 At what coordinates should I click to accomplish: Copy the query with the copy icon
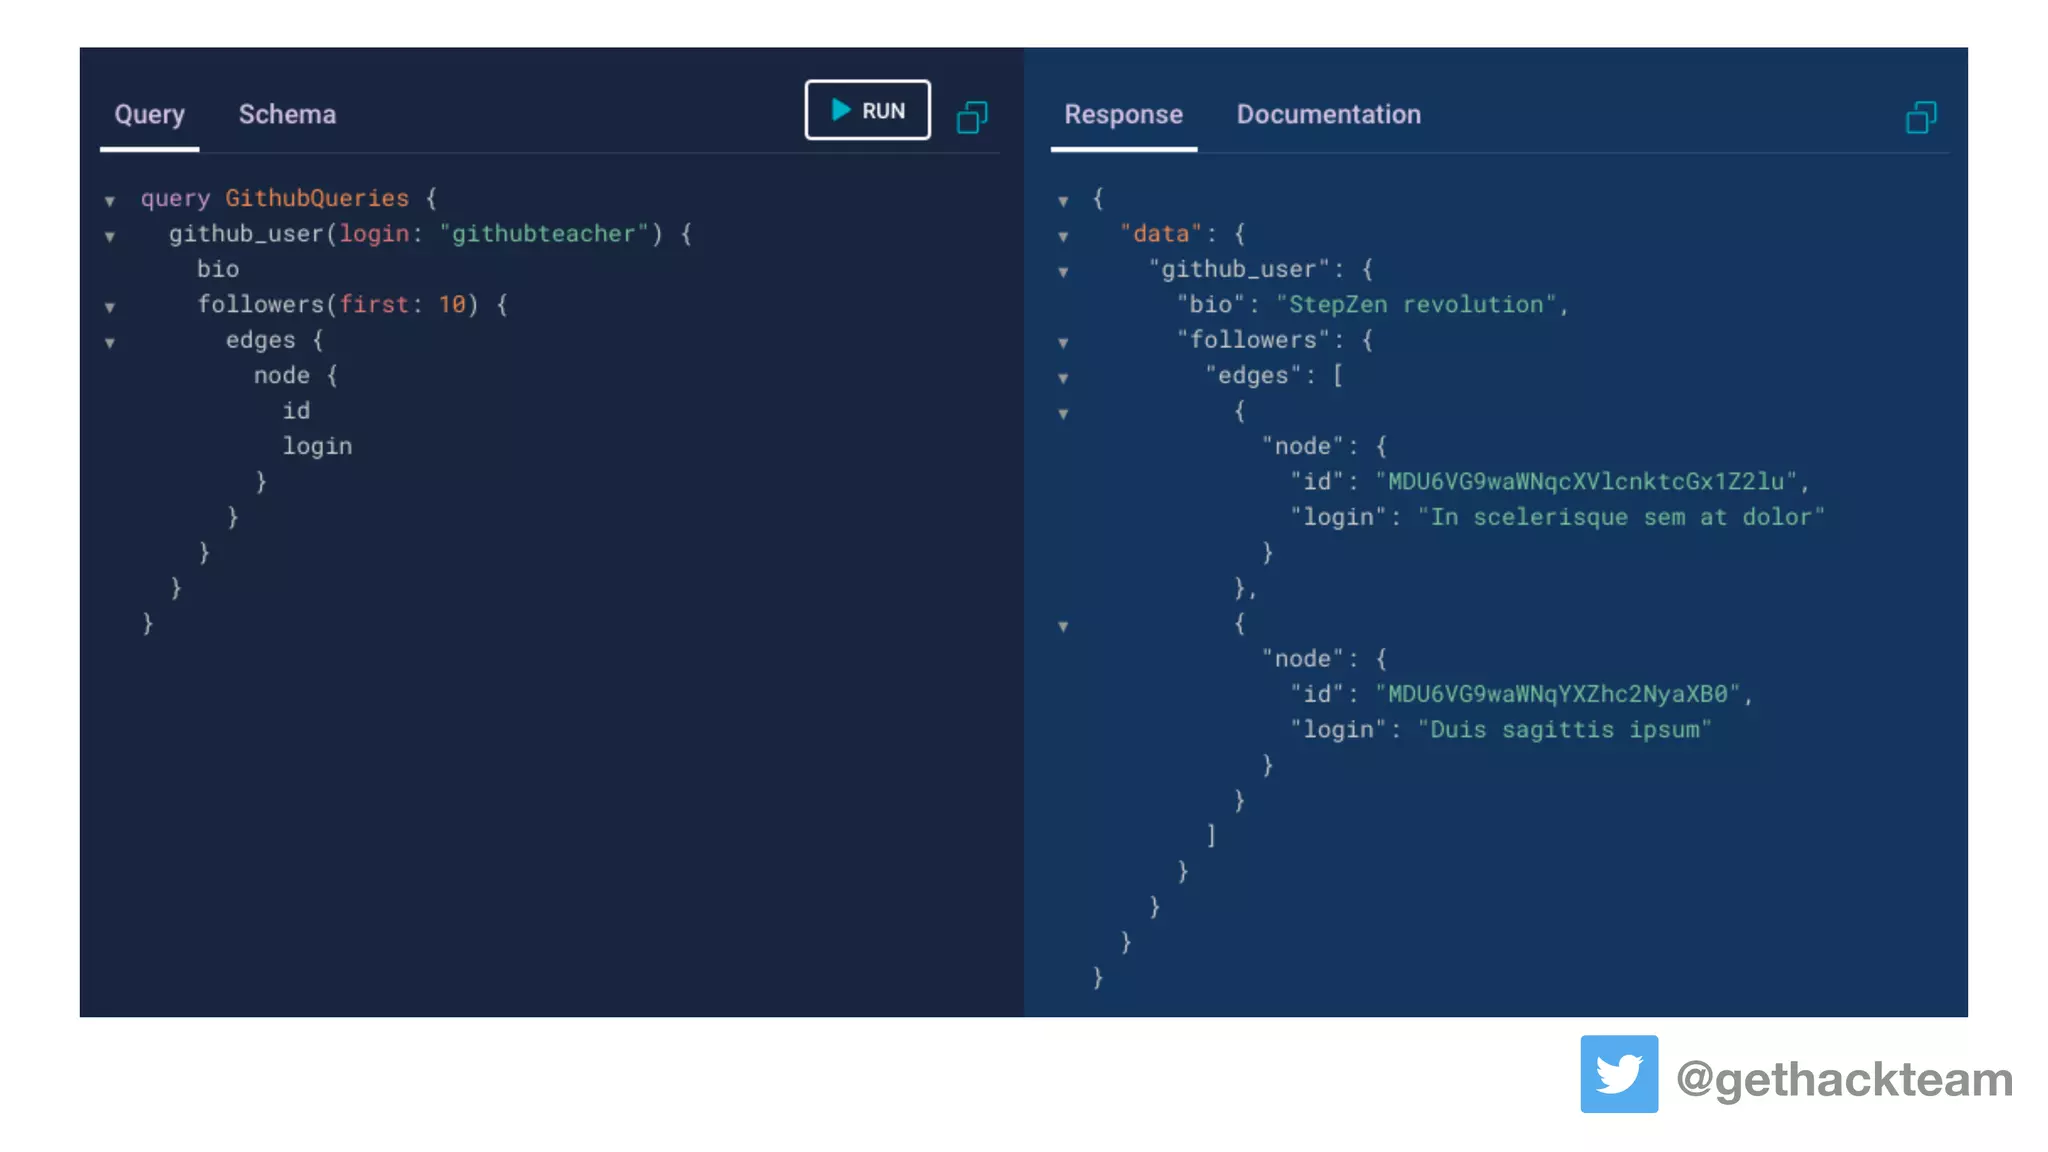(972, 117)
